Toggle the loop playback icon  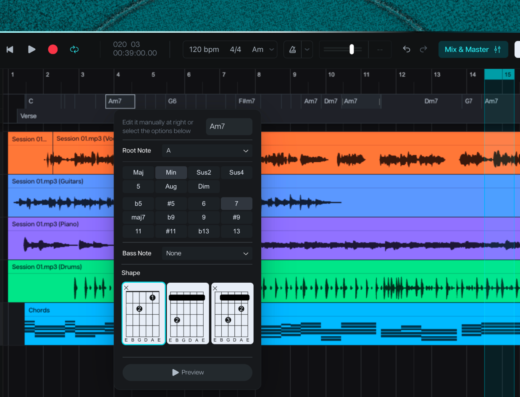74,50
